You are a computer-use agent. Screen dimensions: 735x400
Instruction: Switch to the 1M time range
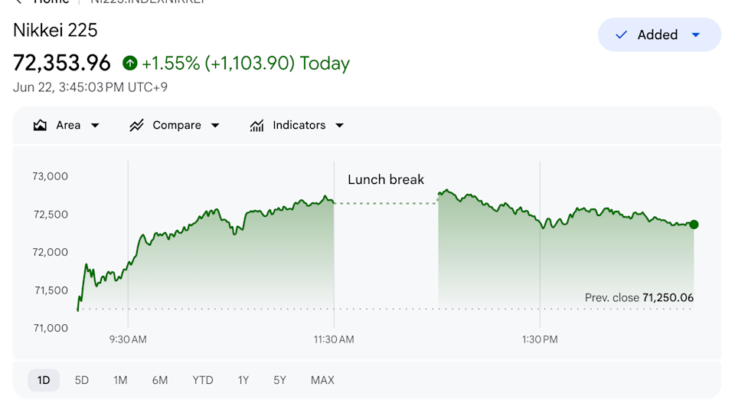click(120, 380)
